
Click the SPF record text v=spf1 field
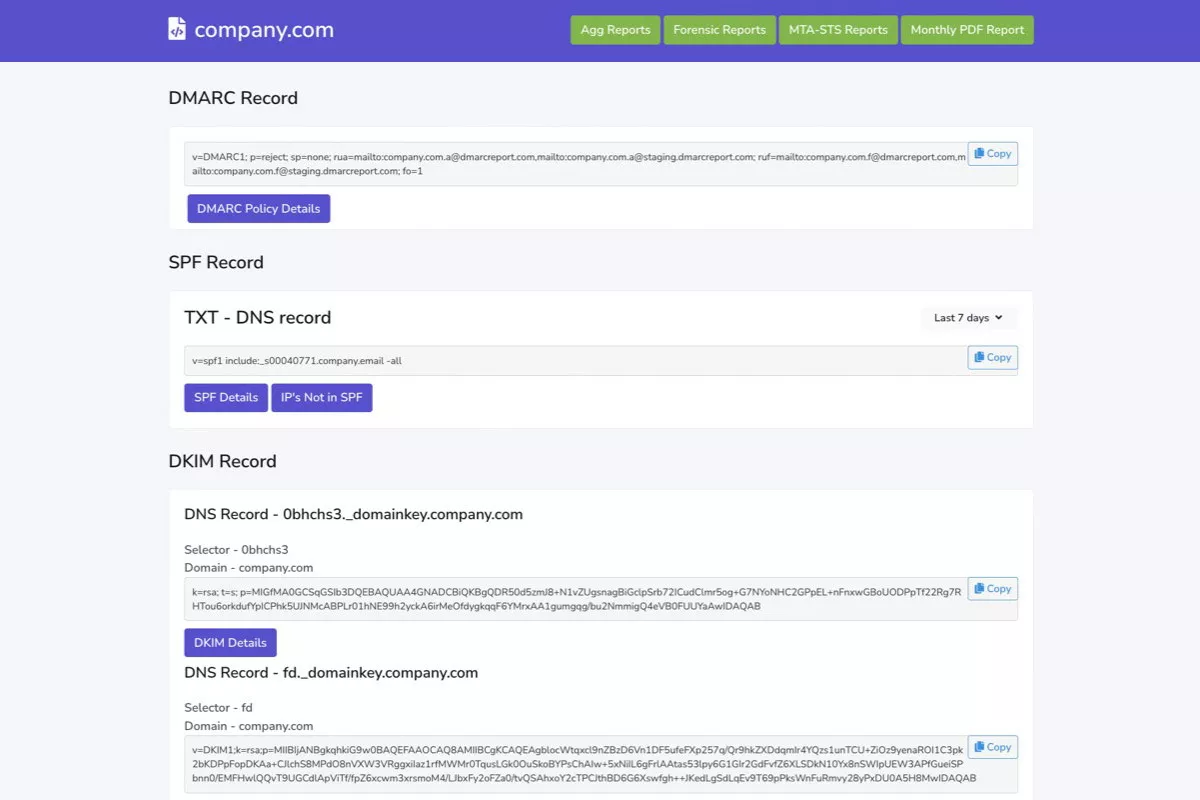tap(575, 360)
